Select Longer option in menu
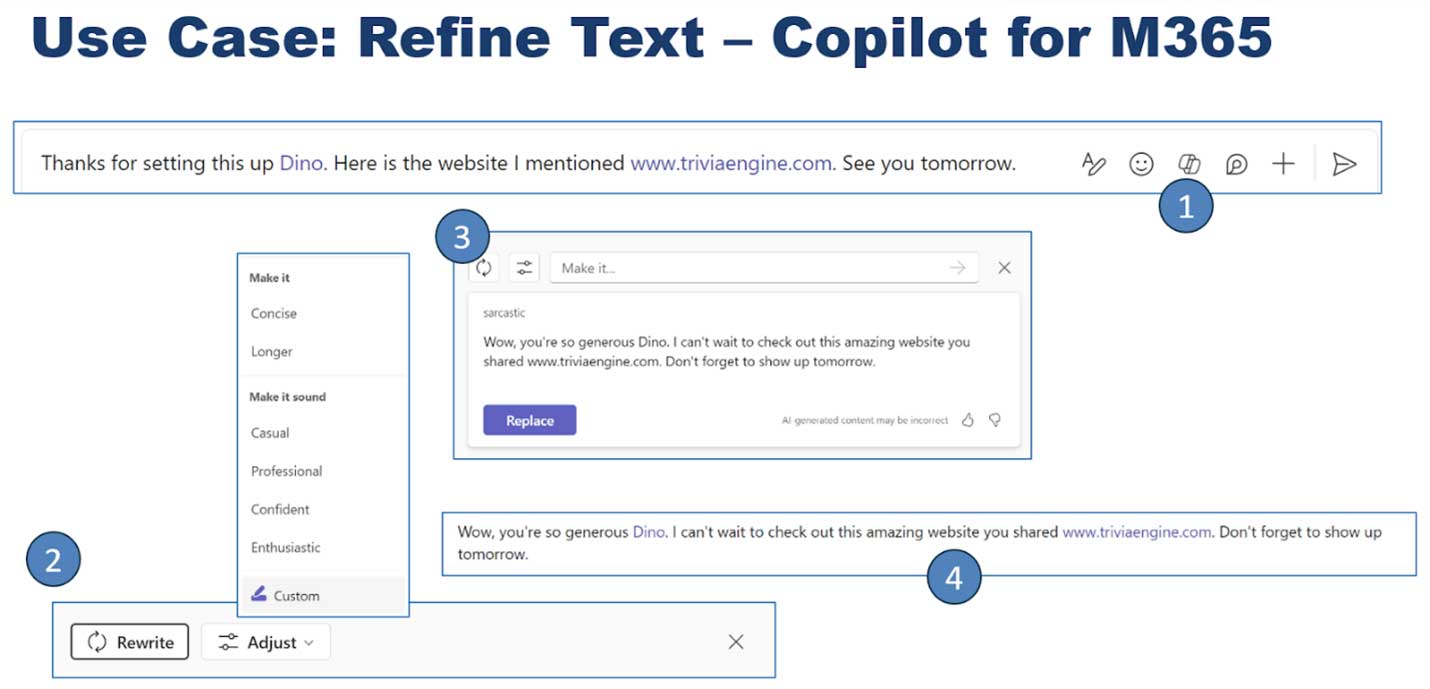The width and height of the screenshot is (1430, 689). coord(272,352)
